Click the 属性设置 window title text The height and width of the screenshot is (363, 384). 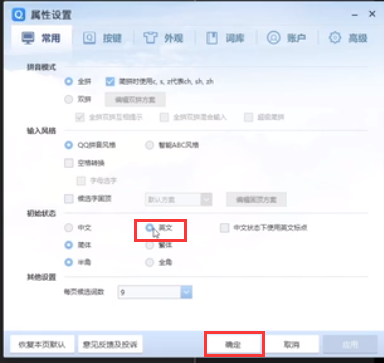click(x=51, y=15)
